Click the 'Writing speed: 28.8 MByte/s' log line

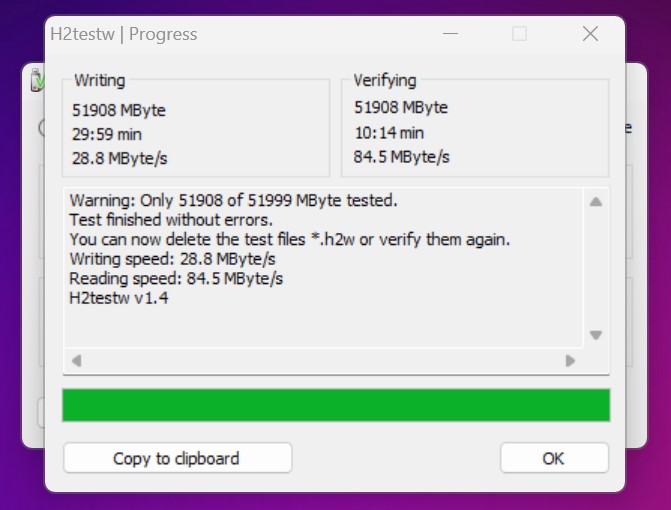point(172,259)
